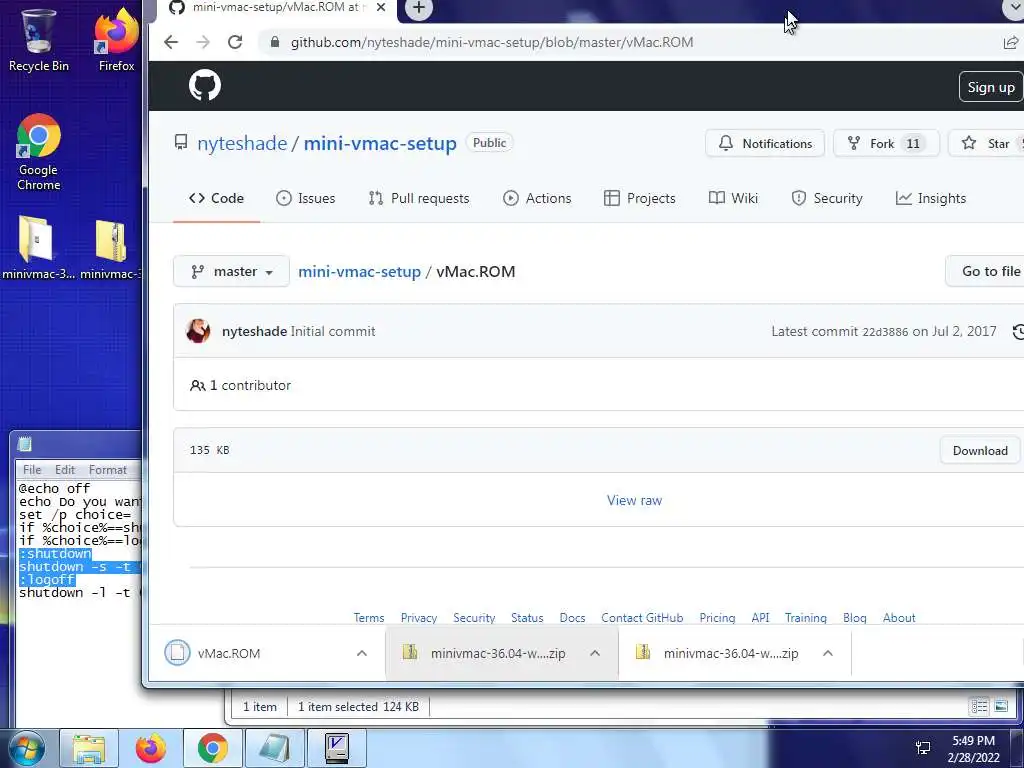
Task: Click mini-vmac-setup breadcrumb link
Action: tap(359, 272)
